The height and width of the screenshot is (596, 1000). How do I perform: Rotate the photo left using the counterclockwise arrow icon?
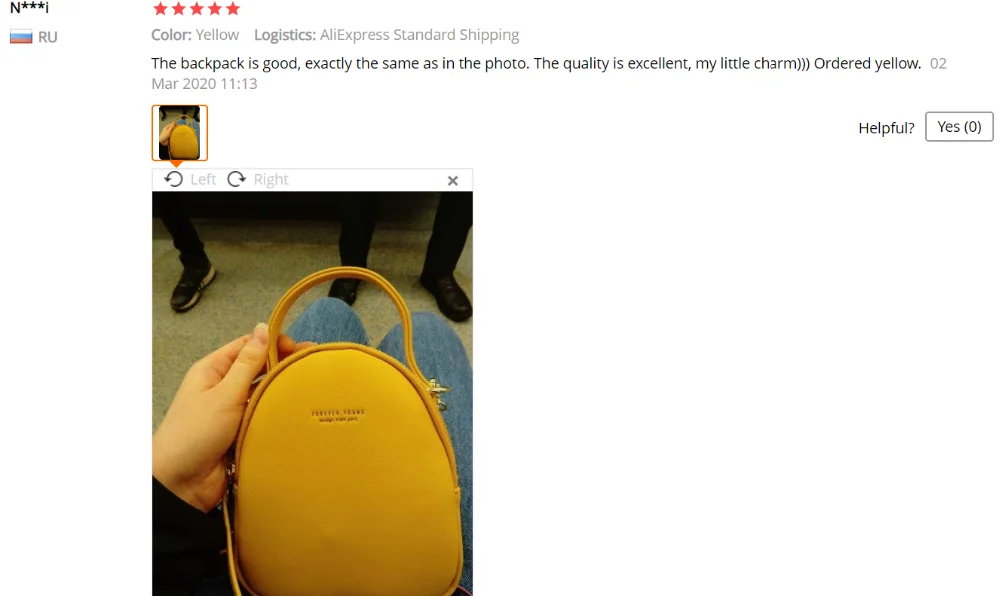(173, 179)
